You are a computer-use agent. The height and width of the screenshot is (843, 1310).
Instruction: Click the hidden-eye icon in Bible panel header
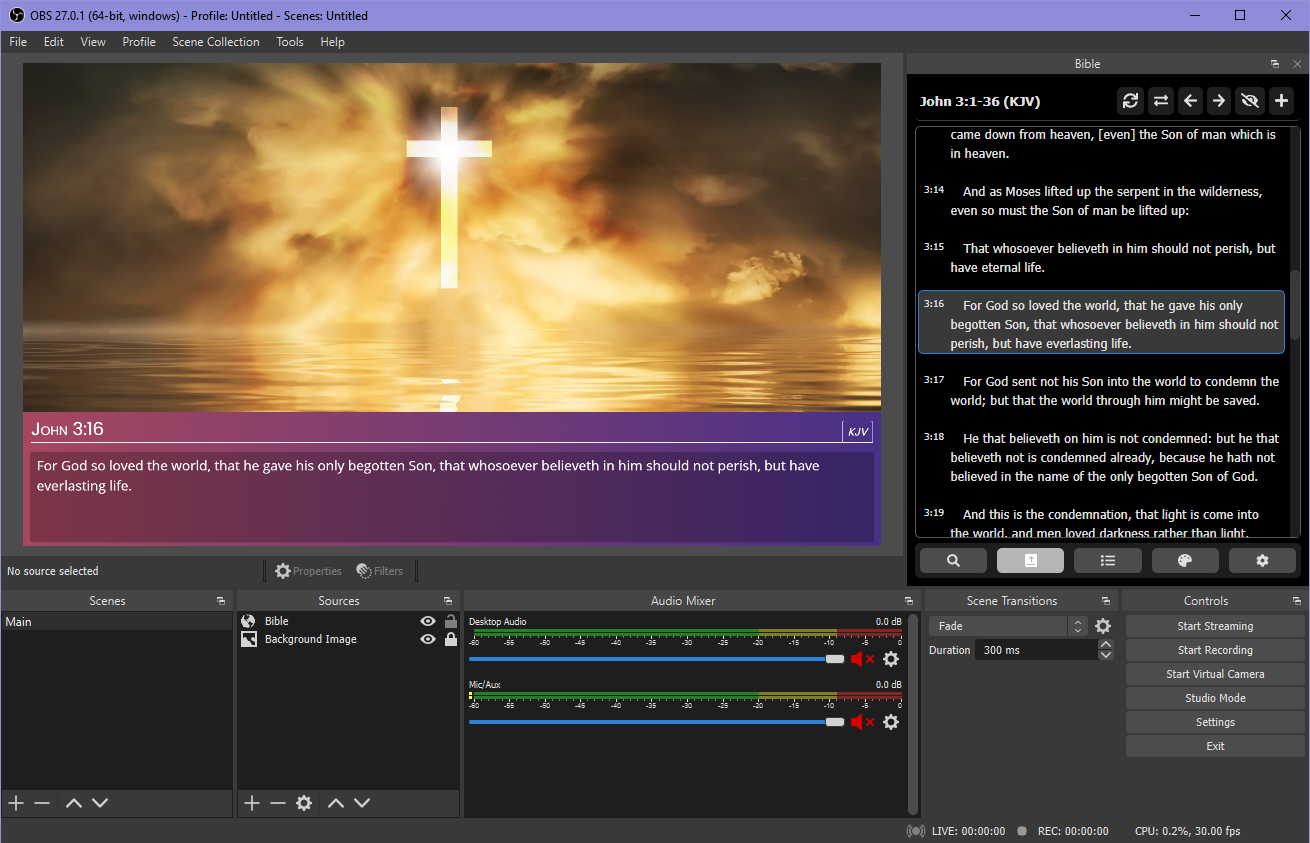coord(1250,101)
